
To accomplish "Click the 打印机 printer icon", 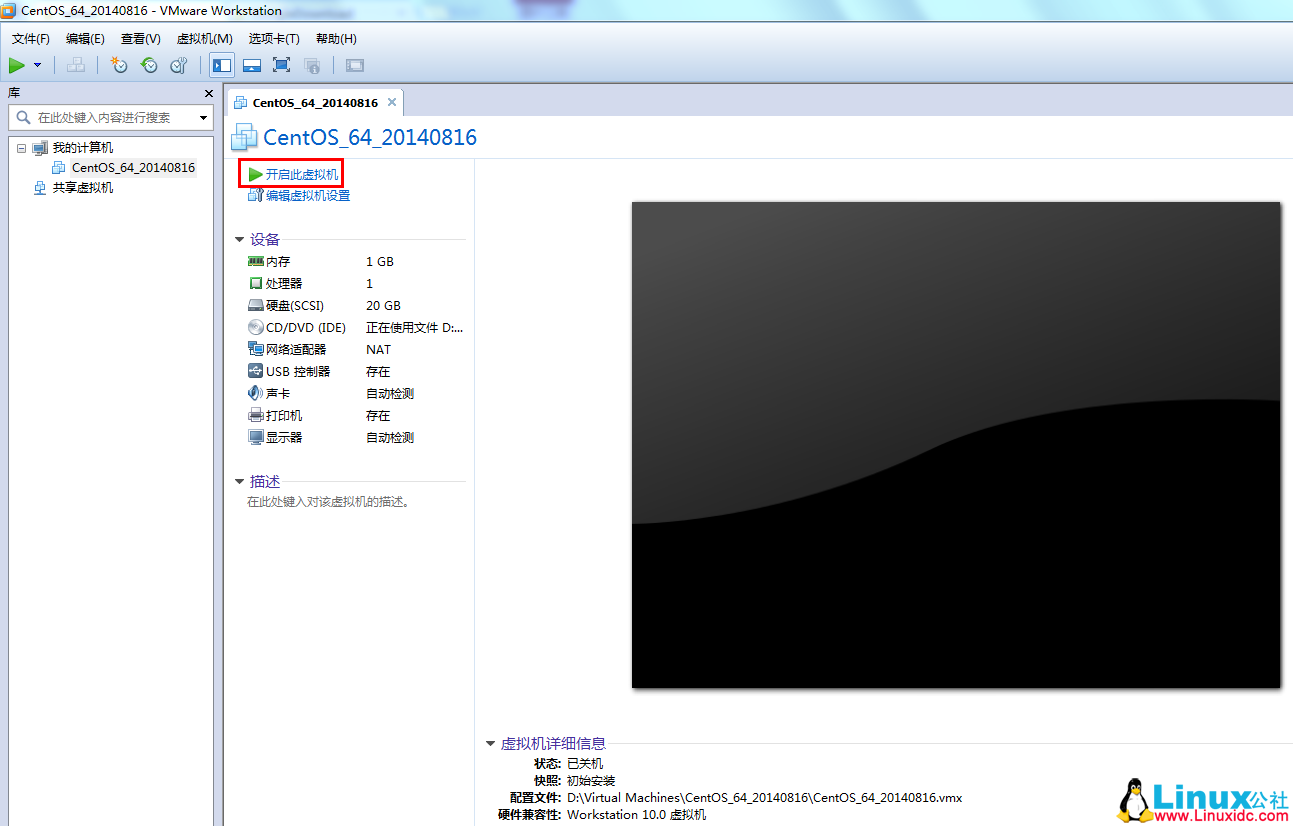I will click(x=256, y=415).
